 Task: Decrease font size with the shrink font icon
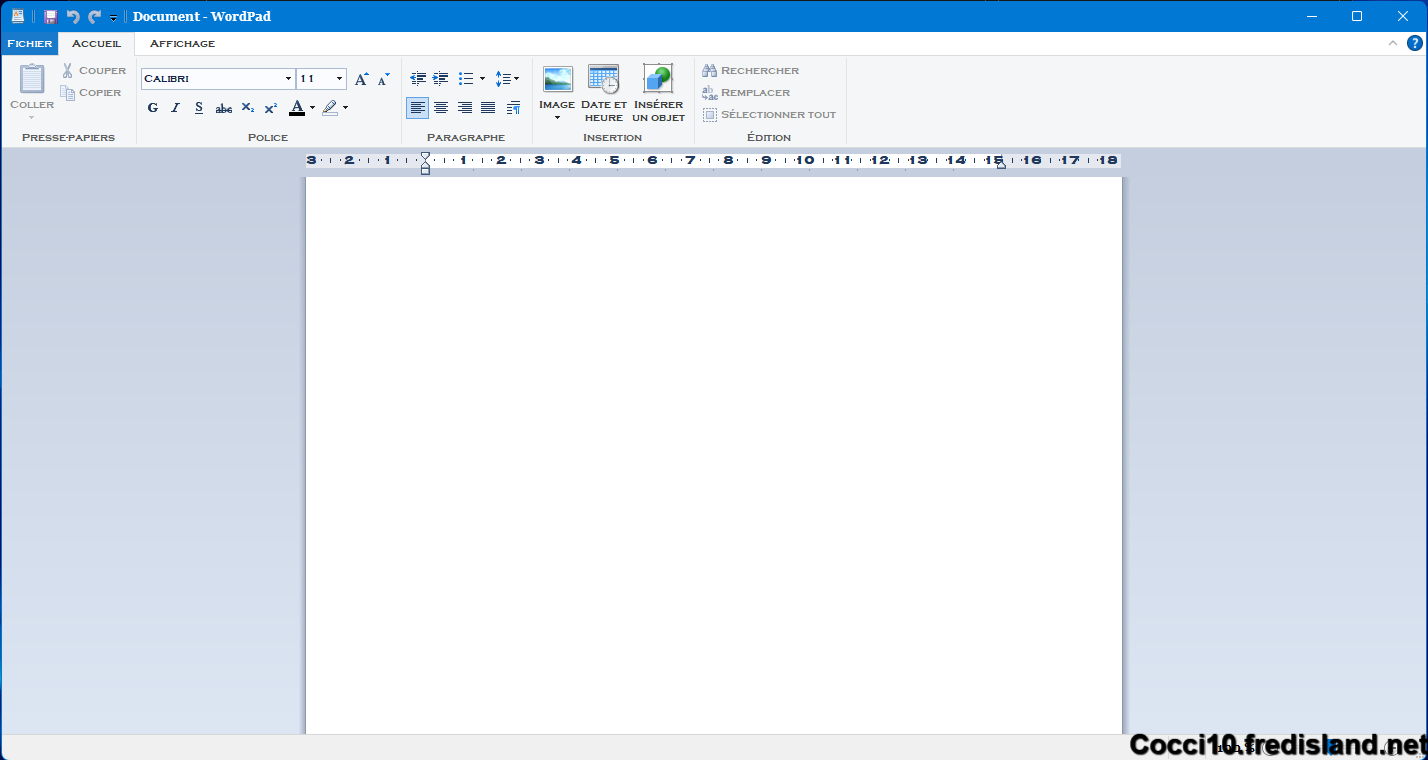(x=384, y=79)
